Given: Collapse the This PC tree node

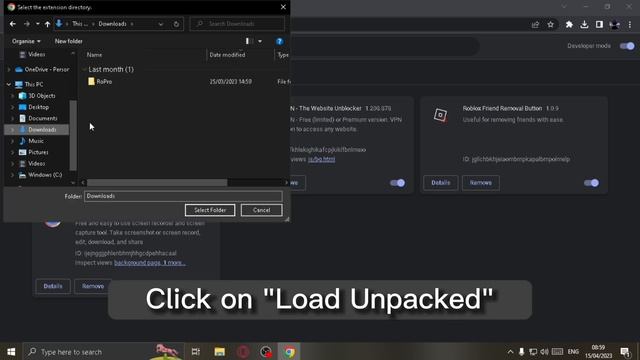Looking at the screenshot, I should (9, 84).
